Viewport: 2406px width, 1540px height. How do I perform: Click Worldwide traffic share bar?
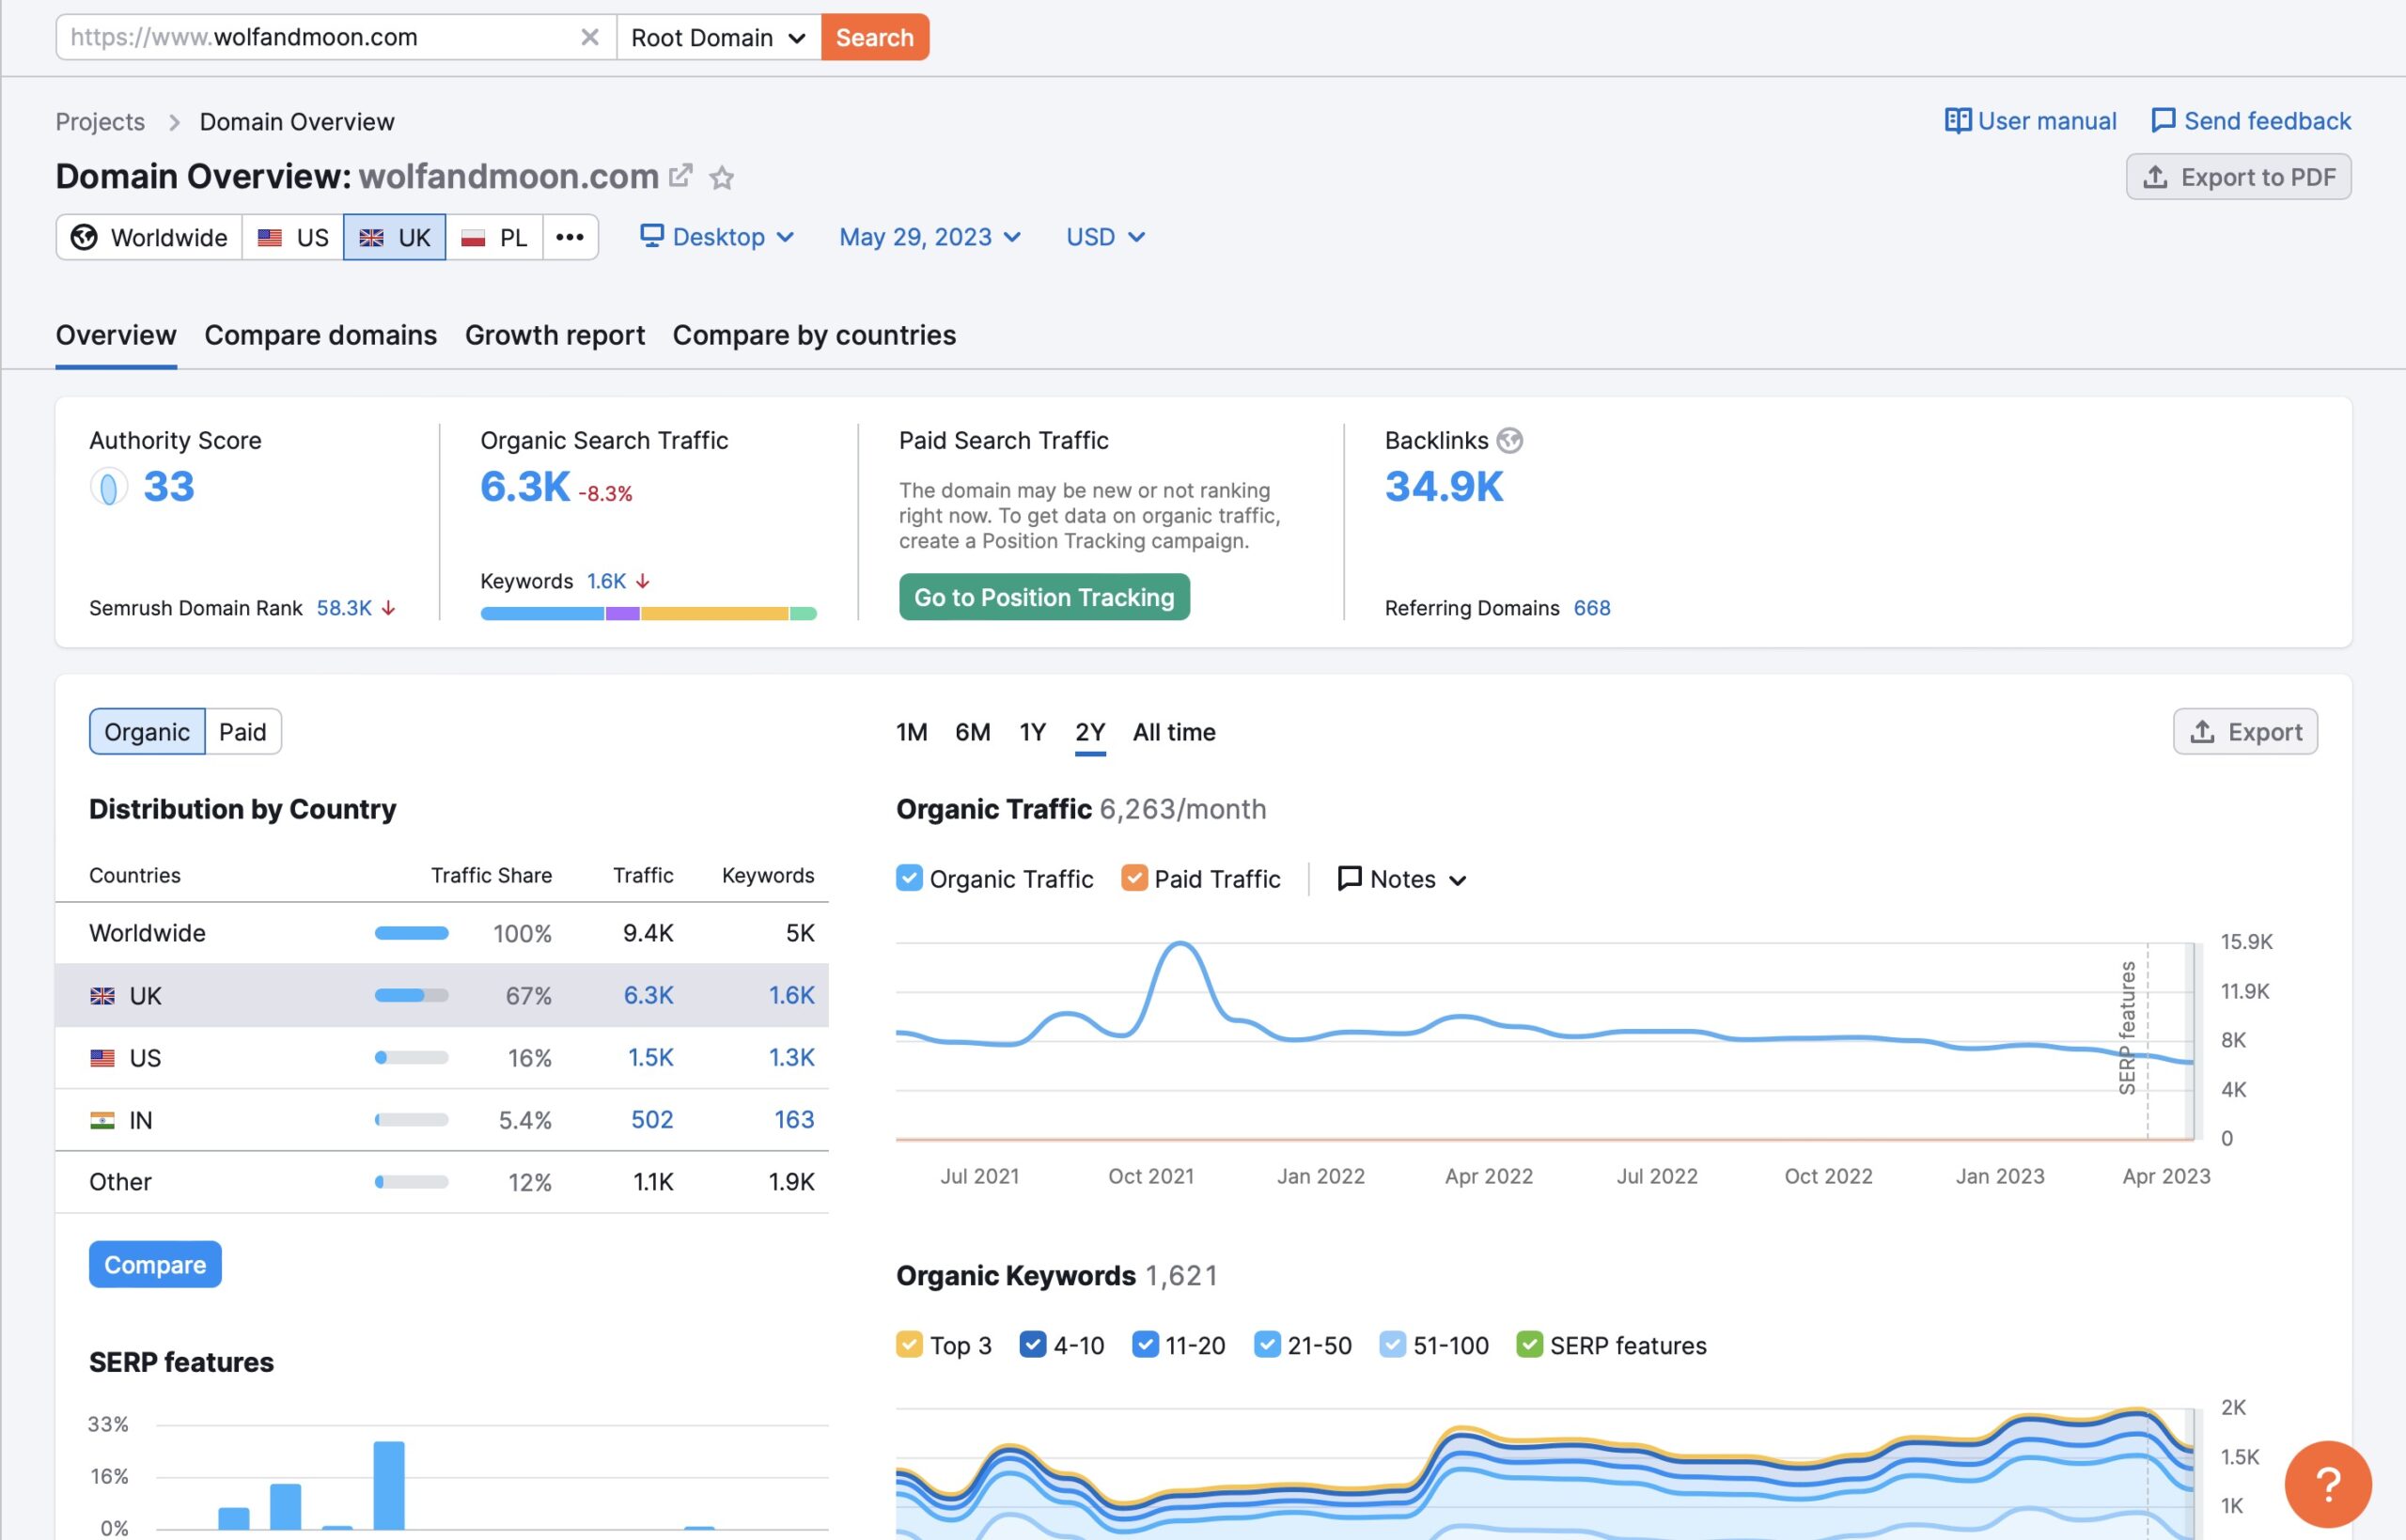[411, 933]
